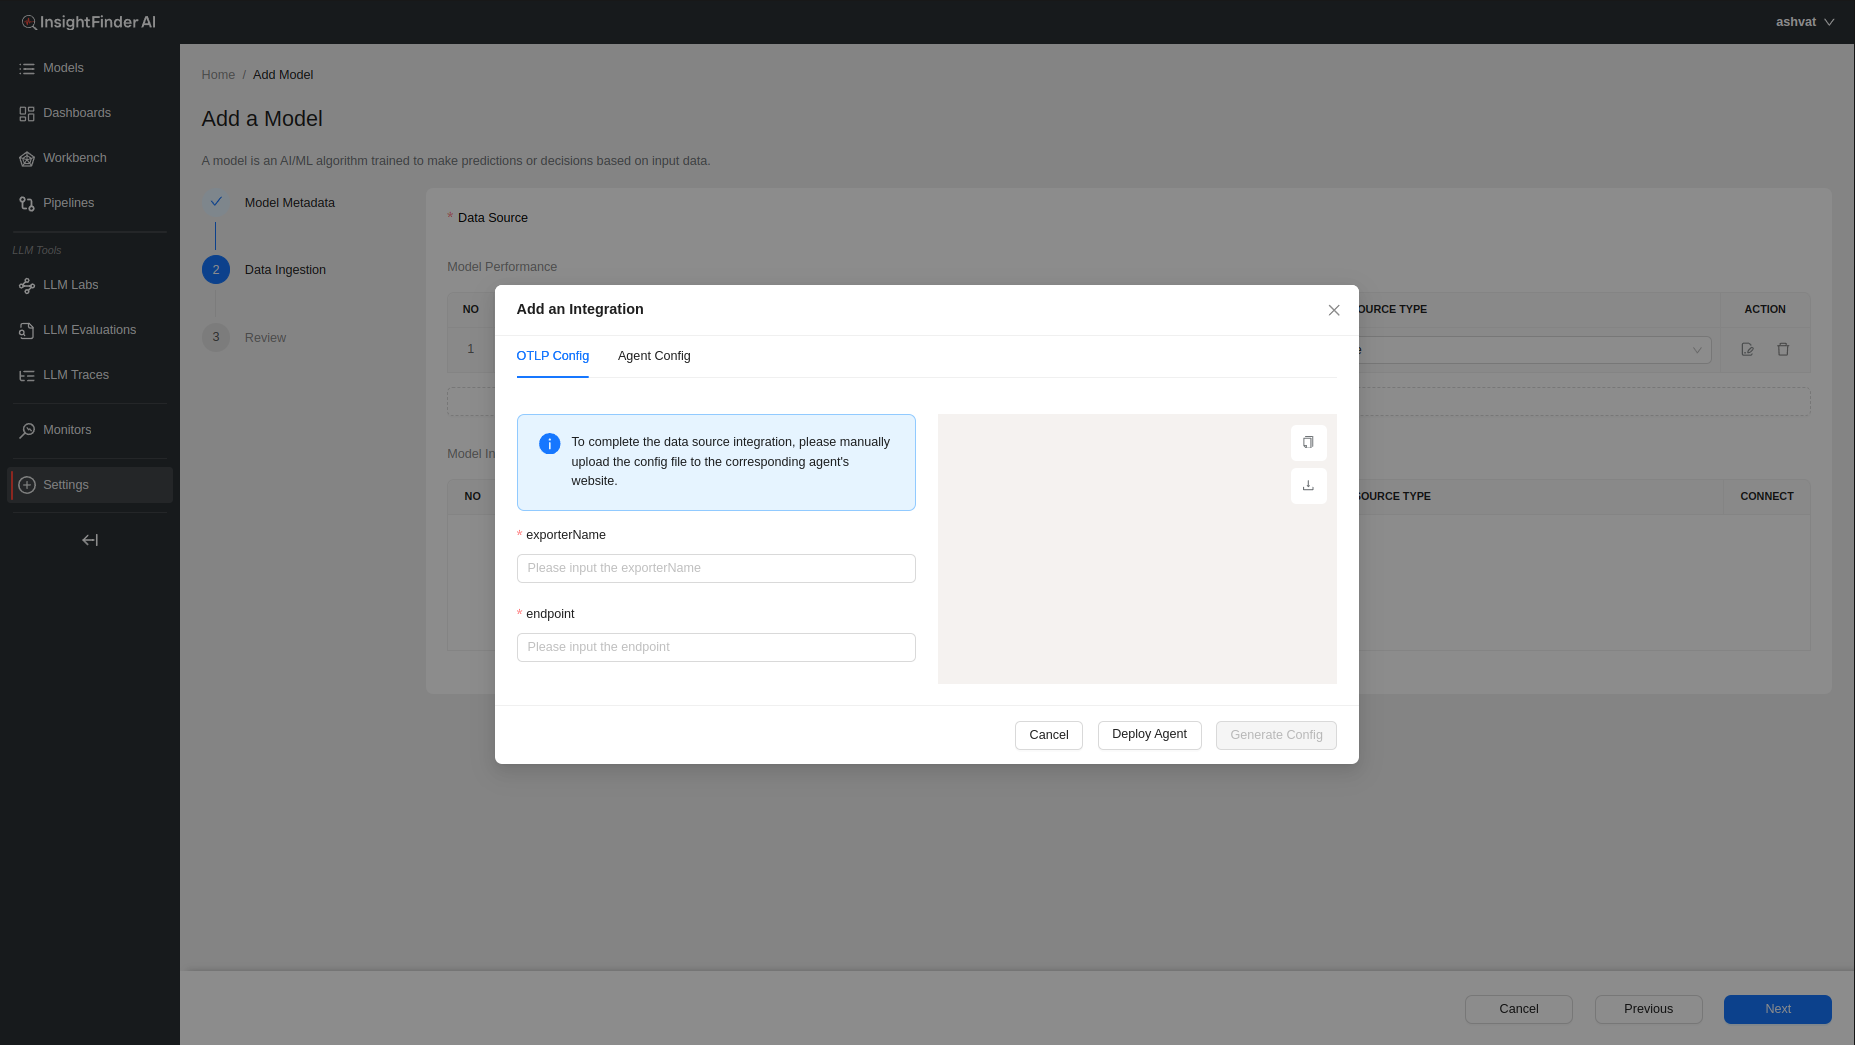Expand the ashvat user menu

coord(1804,22)
